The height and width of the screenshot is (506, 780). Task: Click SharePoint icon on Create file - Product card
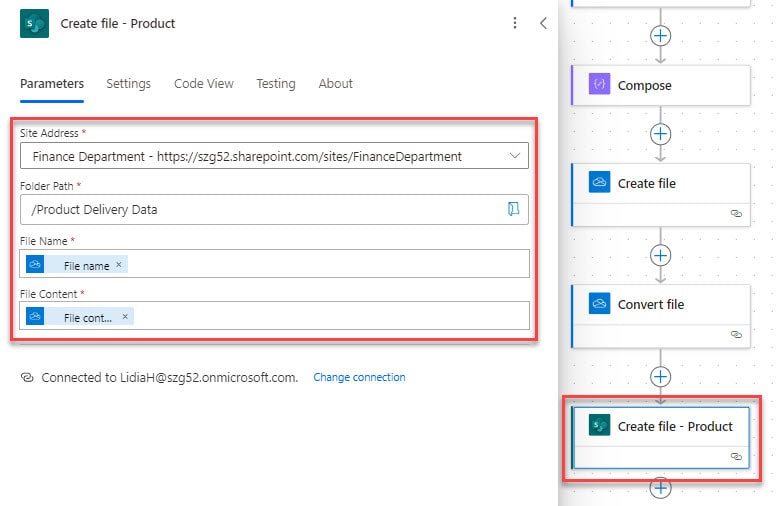(x=599, y=425)
